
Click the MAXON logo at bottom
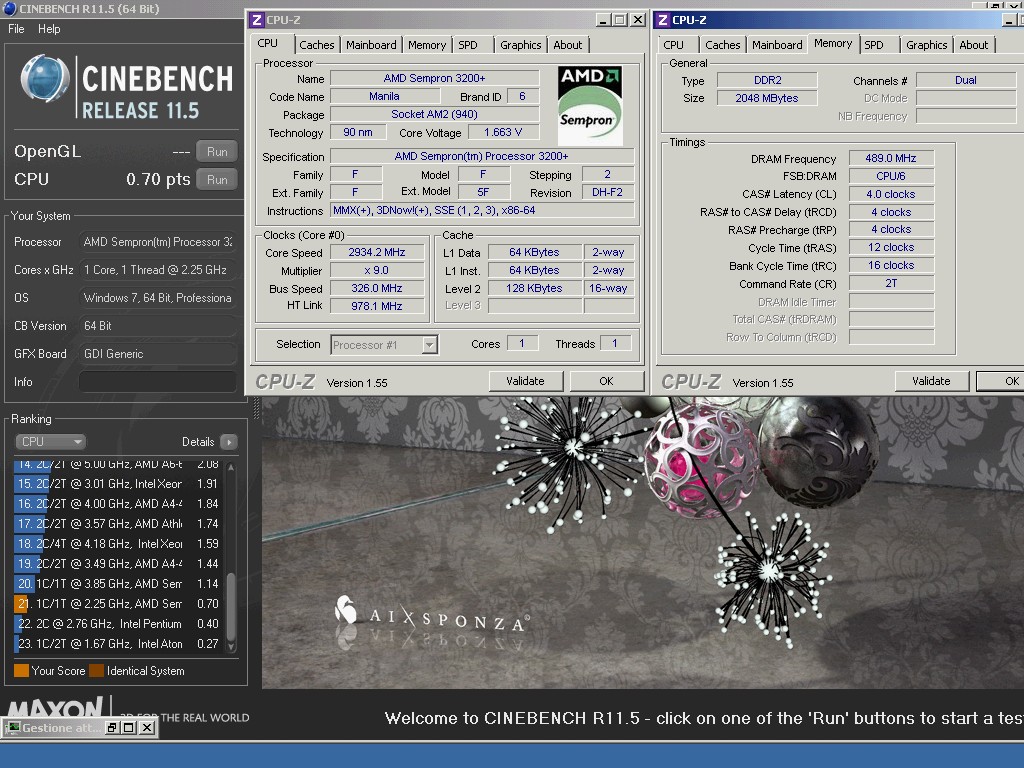coord(56,709)
